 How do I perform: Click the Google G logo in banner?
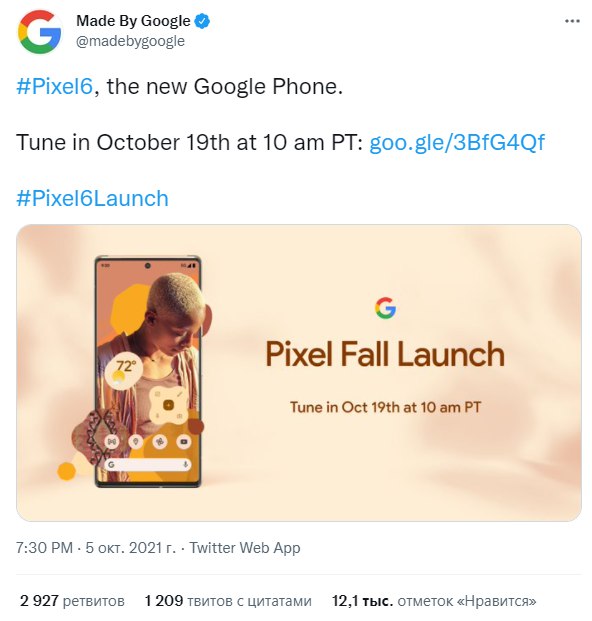[385, 308]
